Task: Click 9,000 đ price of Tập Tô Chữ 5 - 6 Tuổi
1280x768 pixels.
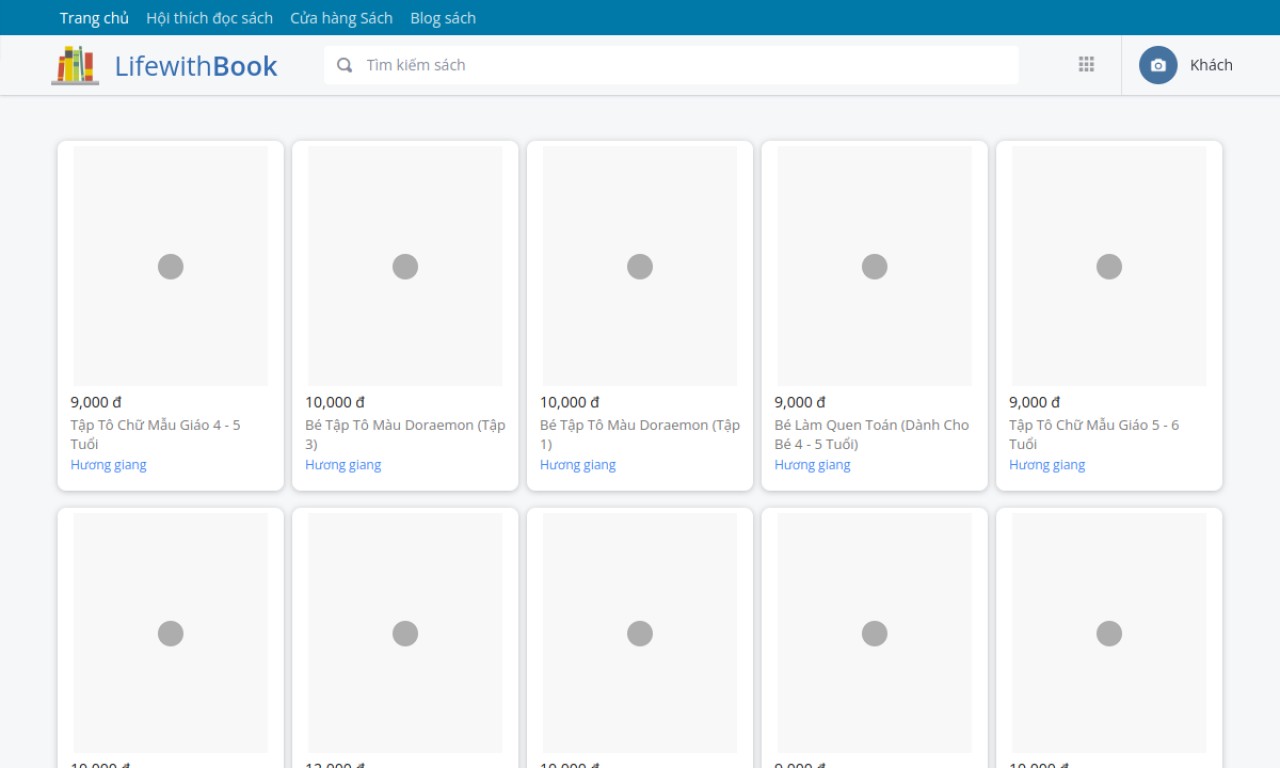Action: coord(1035,402)
